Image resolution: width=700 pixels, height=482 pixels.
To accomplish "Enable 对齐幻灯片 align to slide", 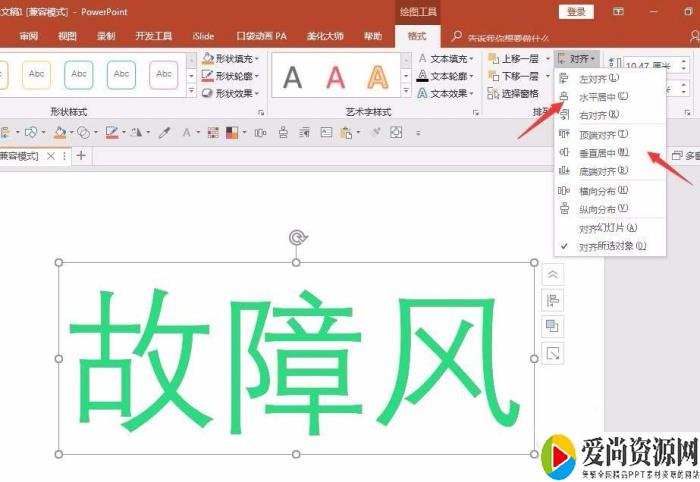I will coord(607,228).
